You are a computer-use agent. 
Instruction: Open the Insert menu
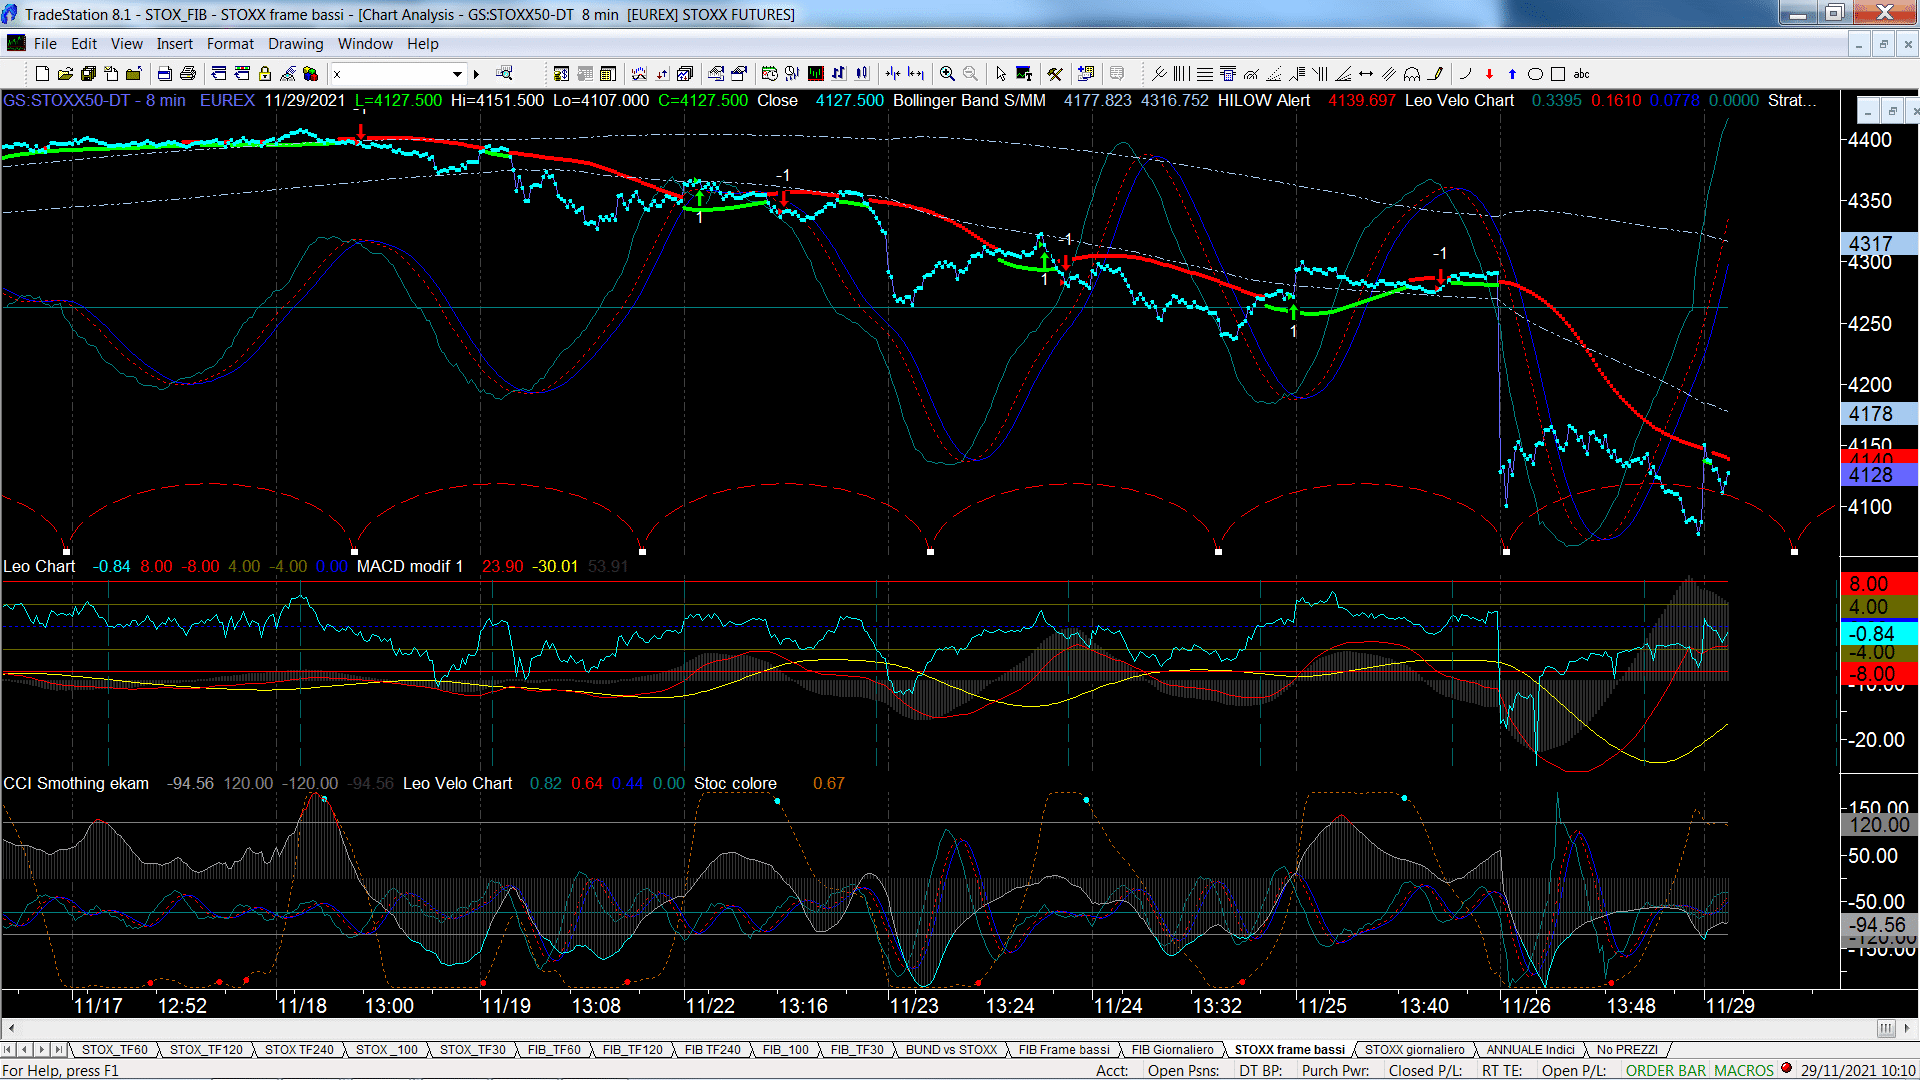click(x=175, y=44)
